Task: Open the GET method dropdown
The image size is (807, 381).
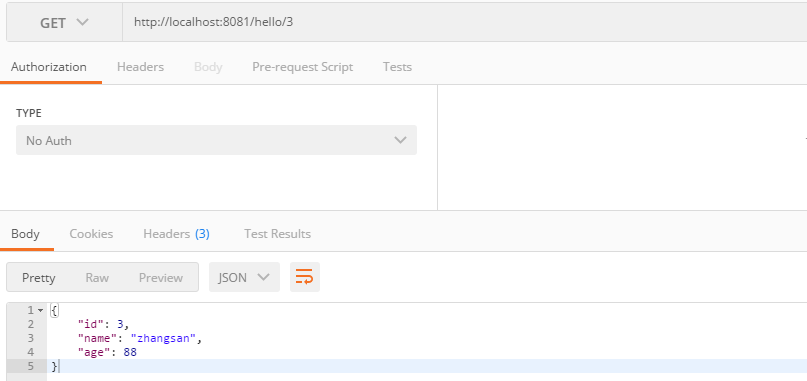Action: tap(64, 23)
